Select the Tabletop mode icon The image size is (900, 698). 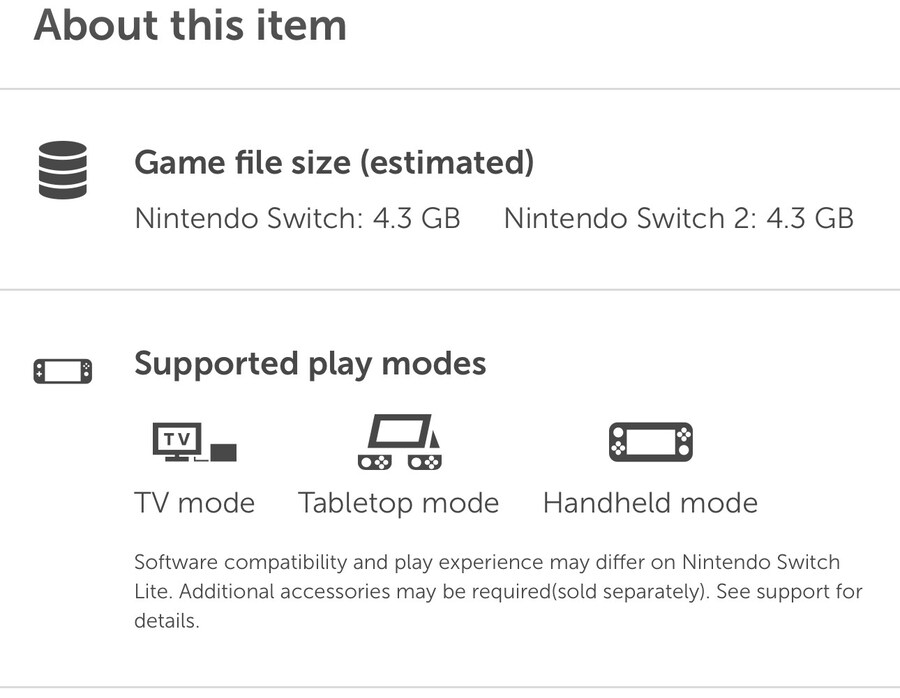tap(398, 443)
